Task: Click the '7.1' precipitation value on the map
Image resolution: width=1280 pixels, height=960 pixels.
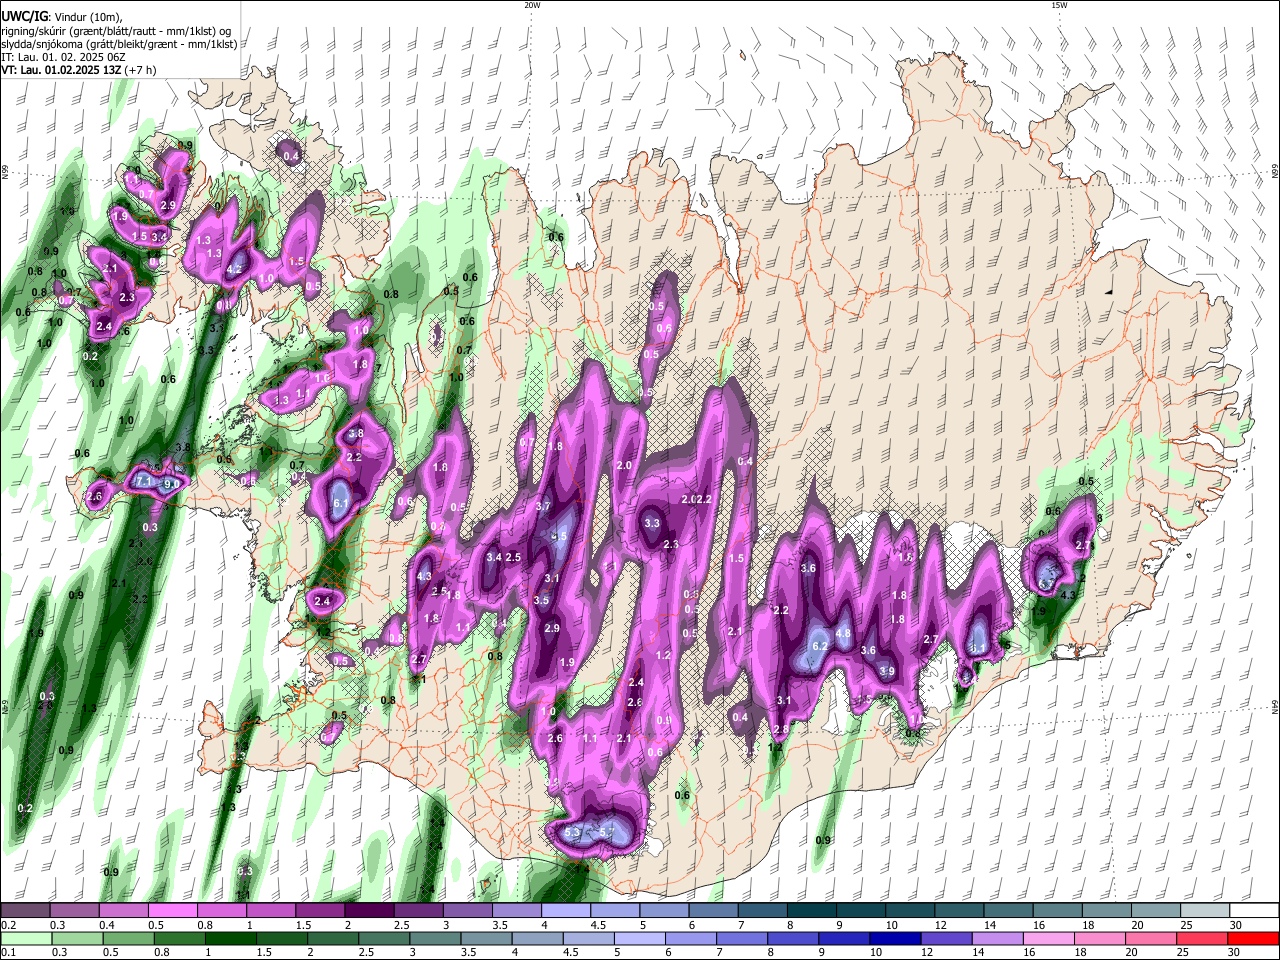Action: 143,481
